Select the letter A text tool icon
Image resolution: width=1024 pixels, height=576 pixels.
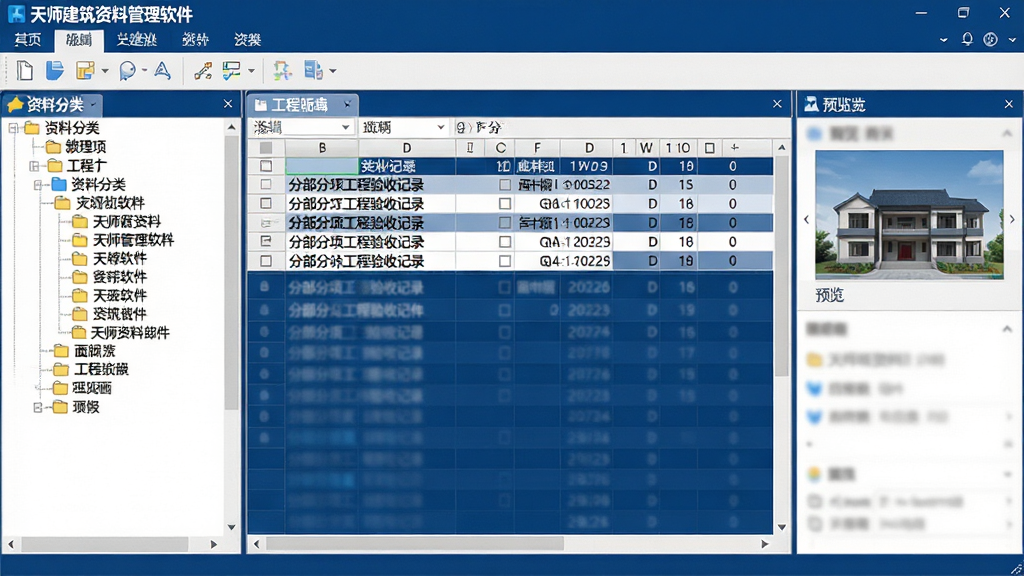[x=162, y=71]
